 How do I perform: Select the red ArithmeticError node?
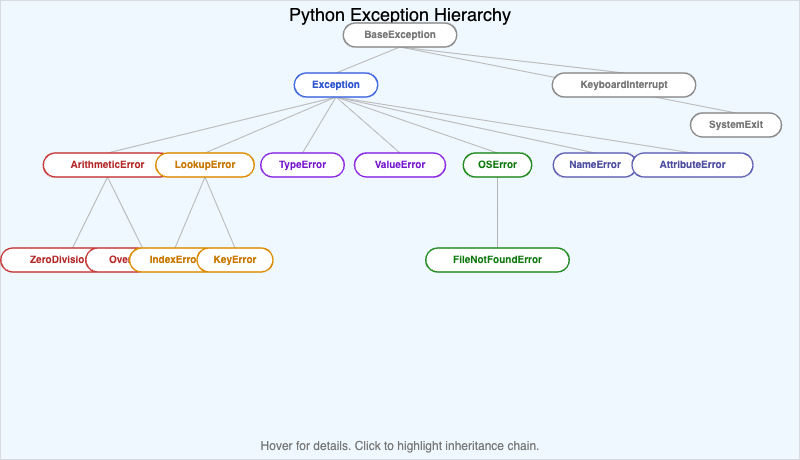click(98, 165)
